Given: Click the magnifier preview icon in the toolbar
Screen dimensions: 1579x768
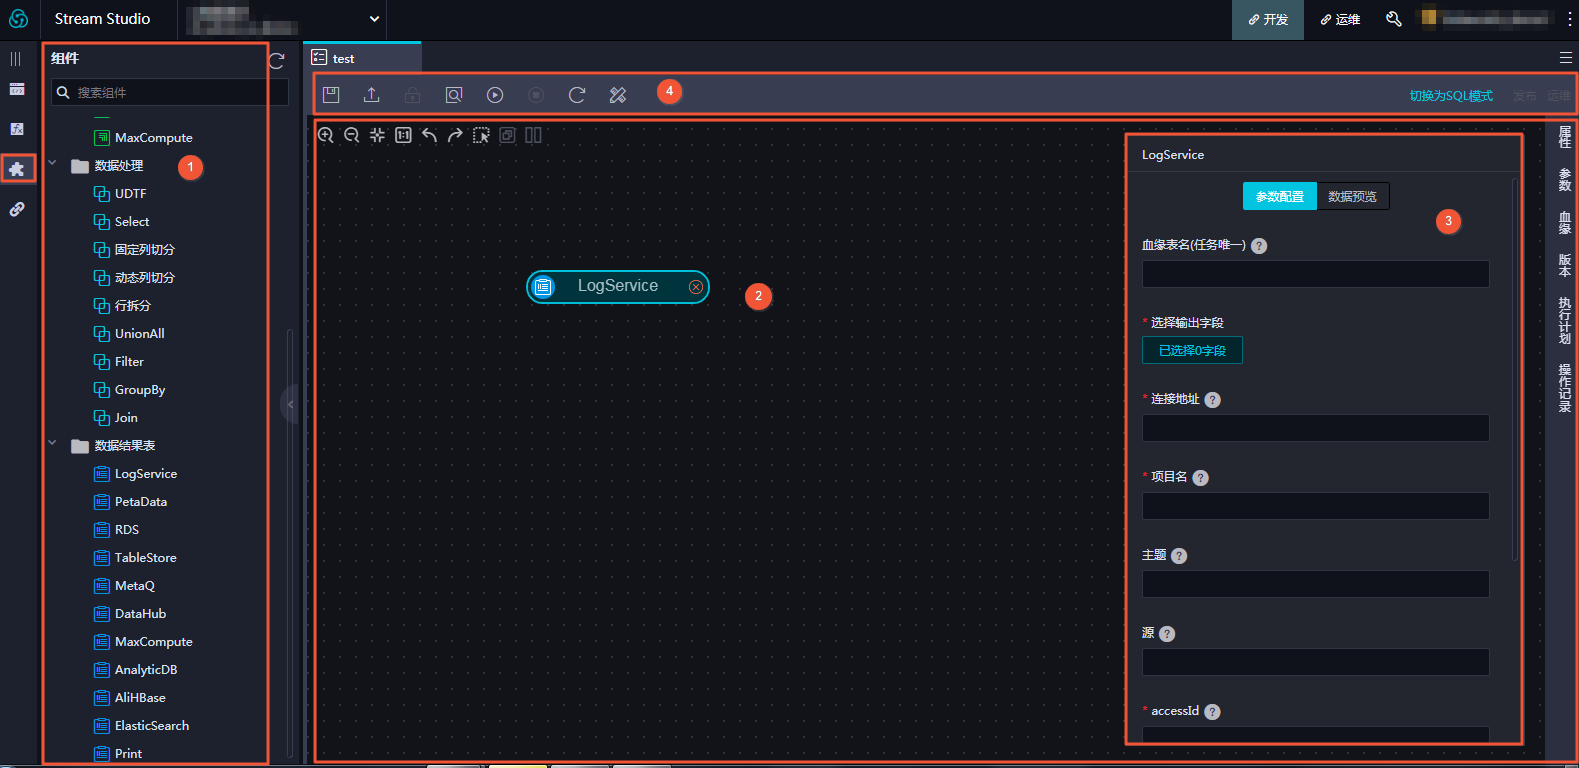Looking at the screenshot, I should (x=454, y=95).
